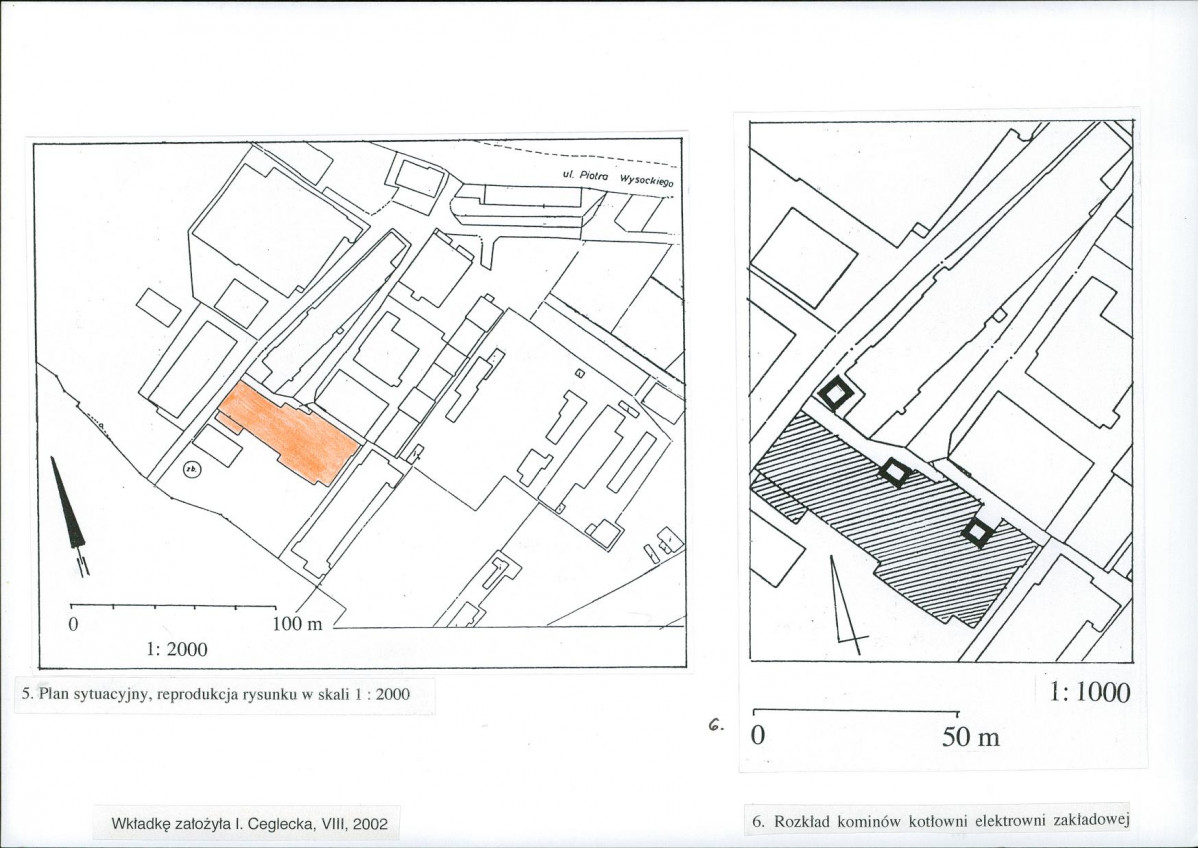This screenshot has width=1198, height=848.
Task: Click the '50 m' scale bar label
Action: [970, 737]
